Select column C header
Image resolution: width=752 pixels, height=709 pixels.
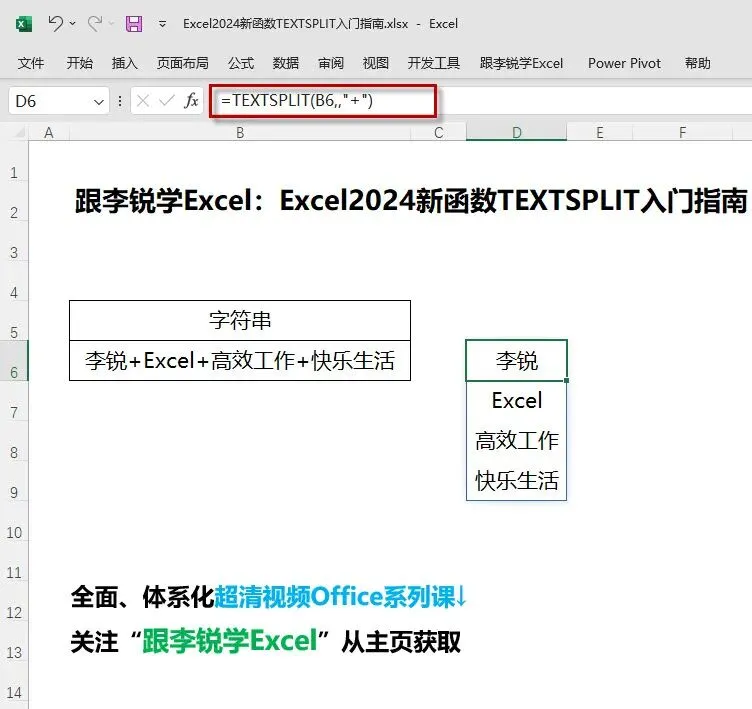pyautogui.click(x=438, y=132)
